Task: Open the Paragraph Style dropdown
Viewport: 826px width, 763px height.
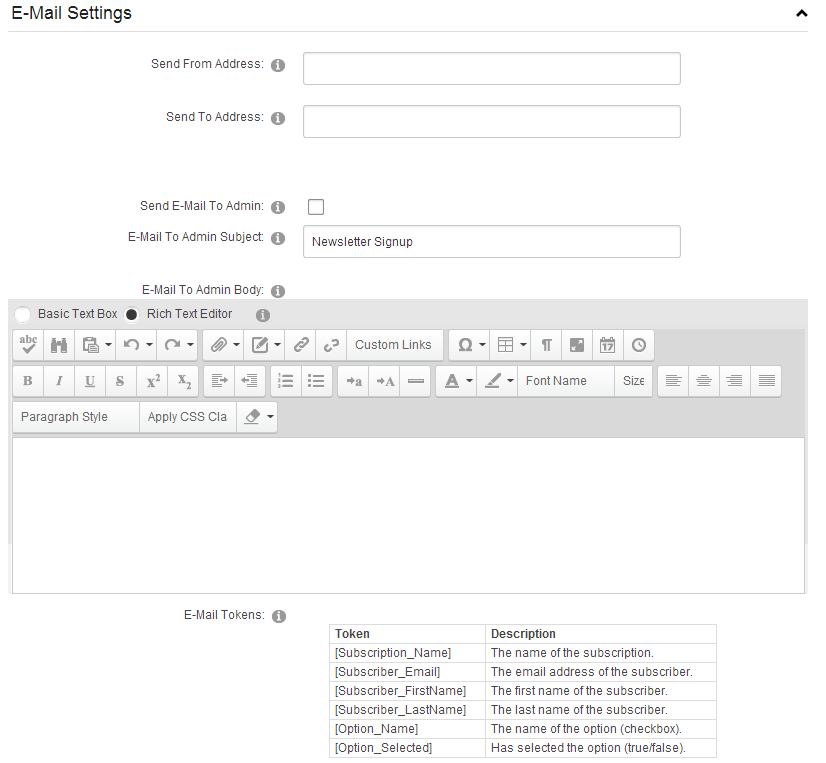Action: [x=76, y=417]
